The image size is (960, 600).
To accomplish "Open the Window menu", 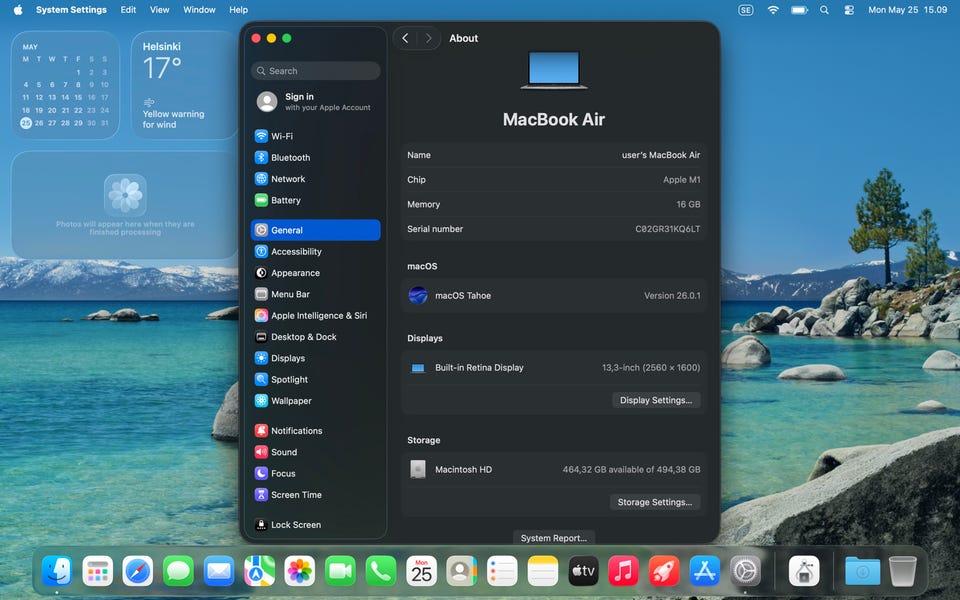I will coord(199,10).
